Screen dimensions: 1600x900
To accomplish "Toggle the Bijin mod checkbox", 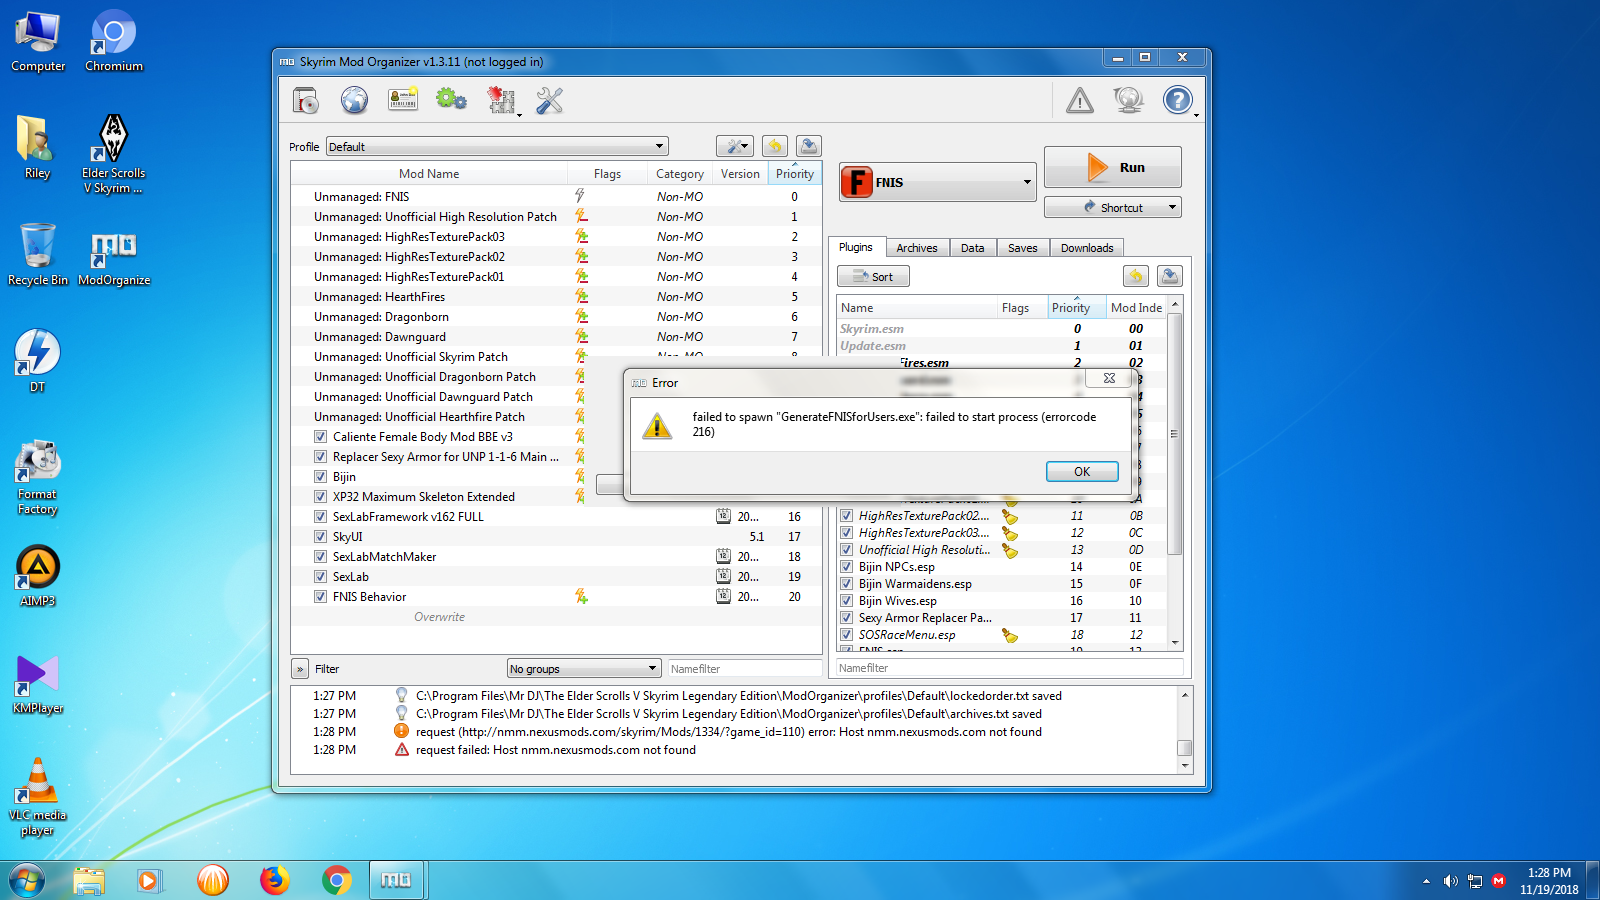I will (x=320, y=477).
